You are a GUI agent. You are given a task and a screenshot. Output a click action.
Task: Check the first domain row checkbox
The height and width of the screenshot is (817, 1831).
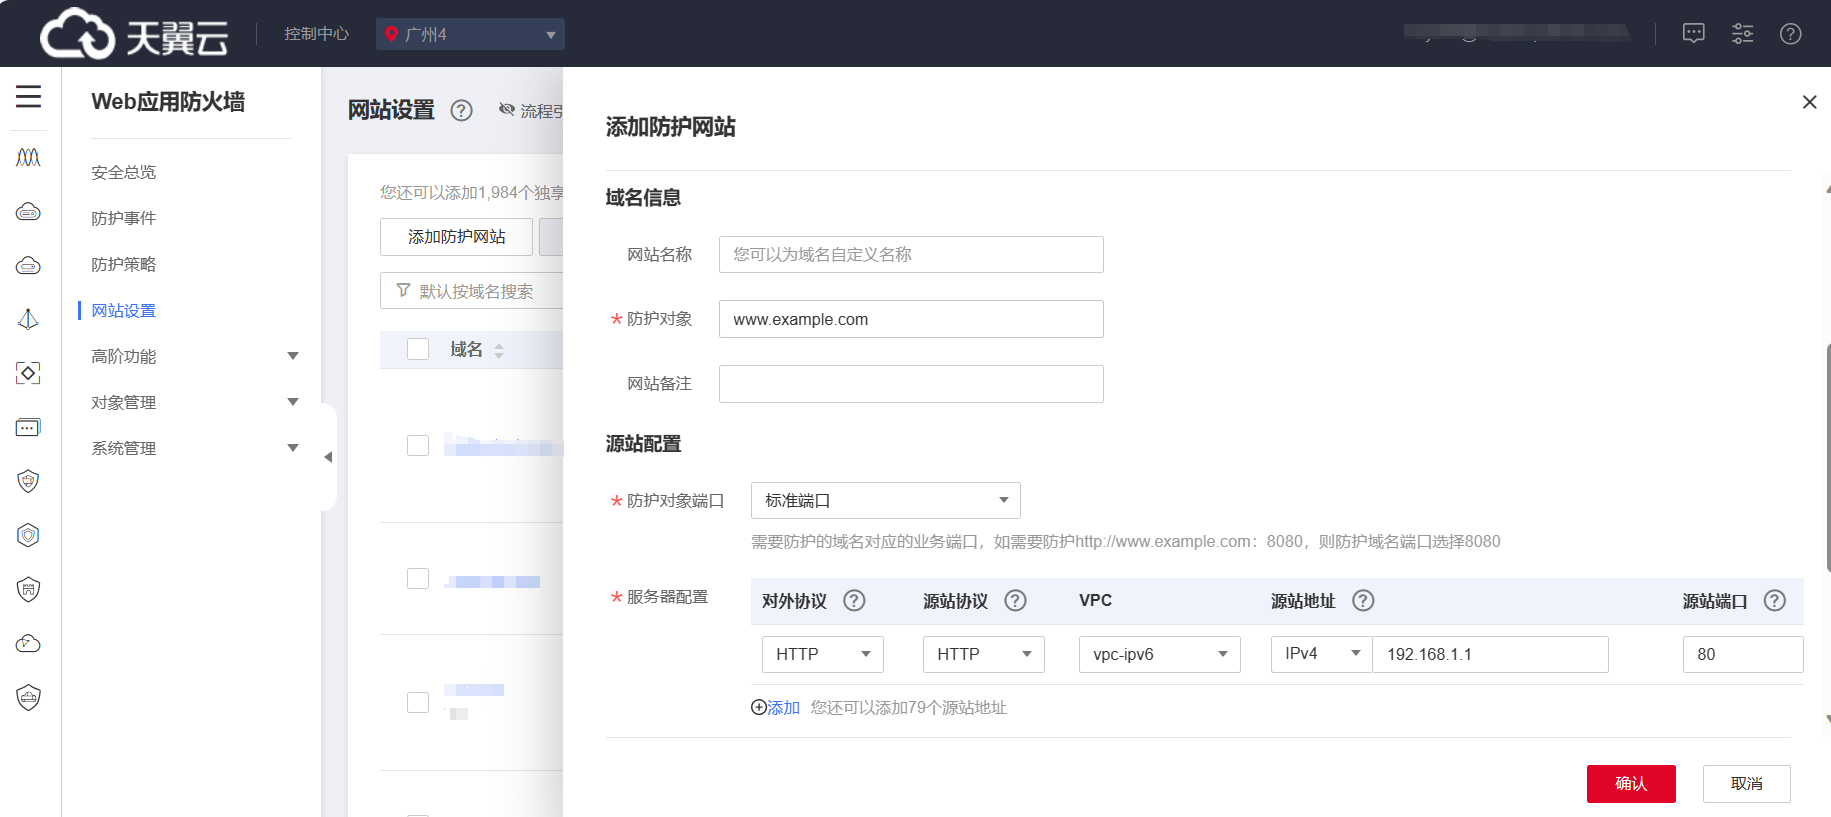click(418, 446)
